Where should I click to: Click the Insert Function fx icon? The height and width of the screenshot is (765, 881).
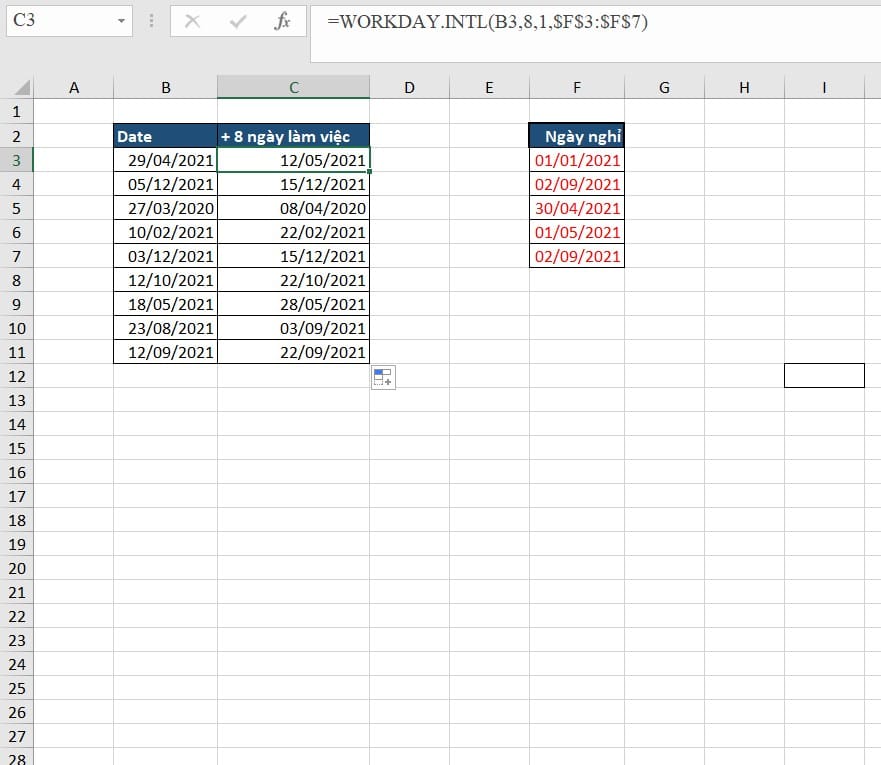(282, 21)
